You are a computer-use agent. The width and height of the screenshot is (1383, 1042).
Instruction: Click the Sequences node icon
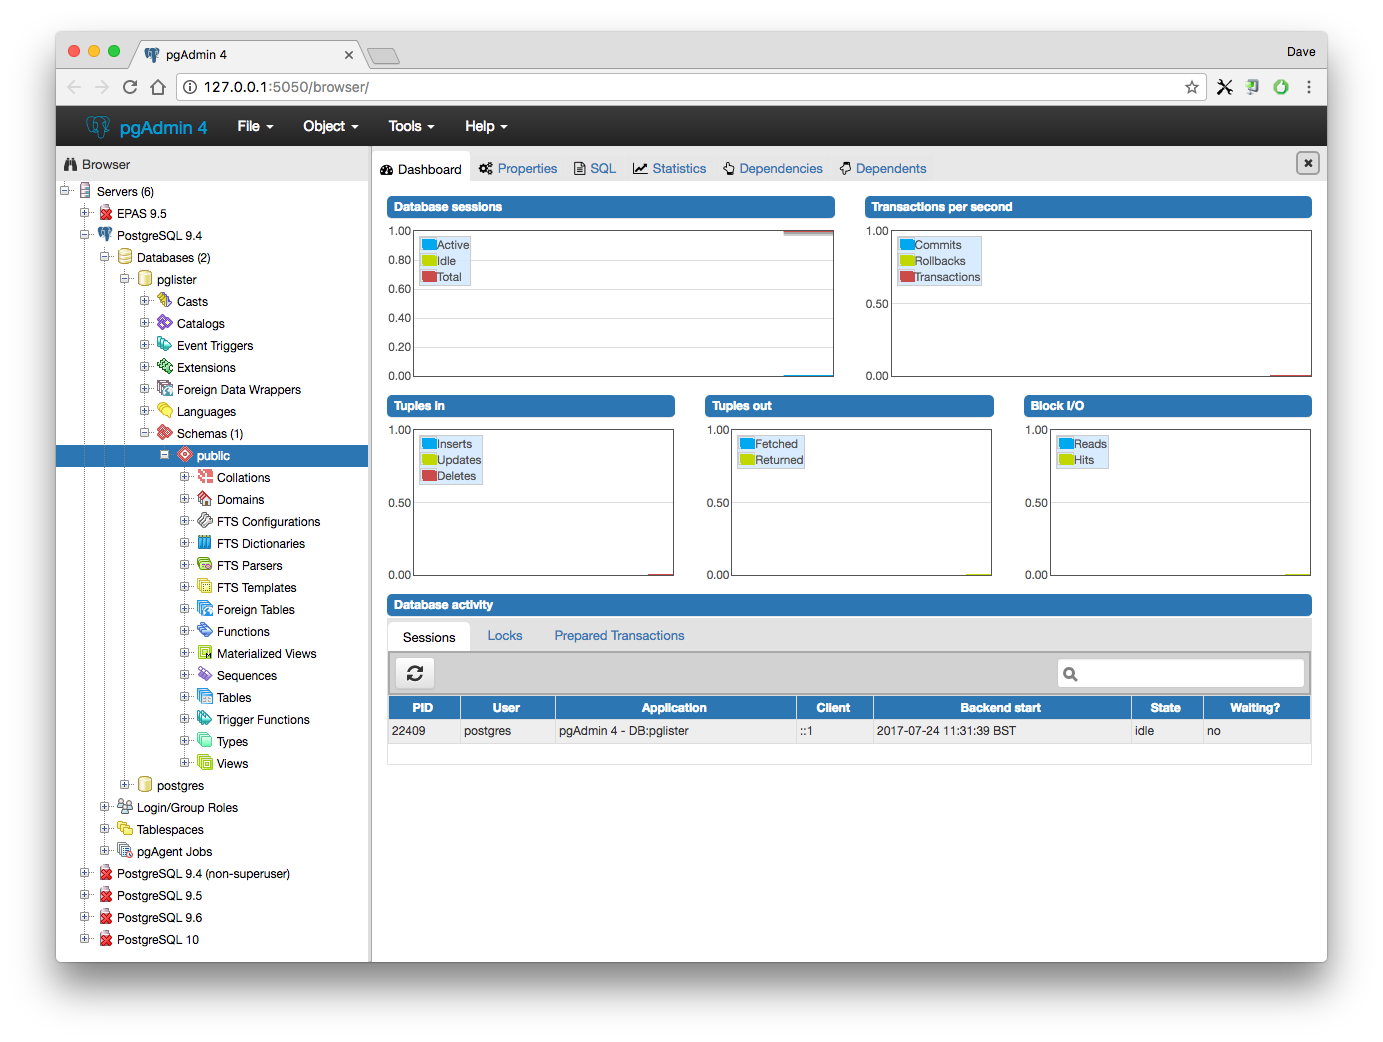205,675
